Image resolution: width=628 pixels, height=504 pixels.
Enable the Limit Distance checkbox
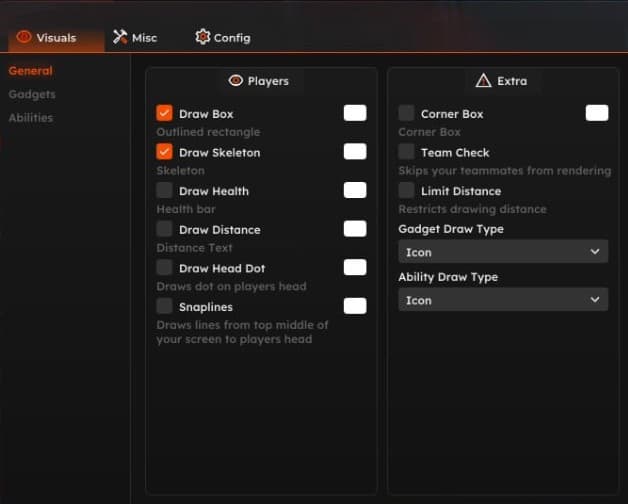click(407, 190)
